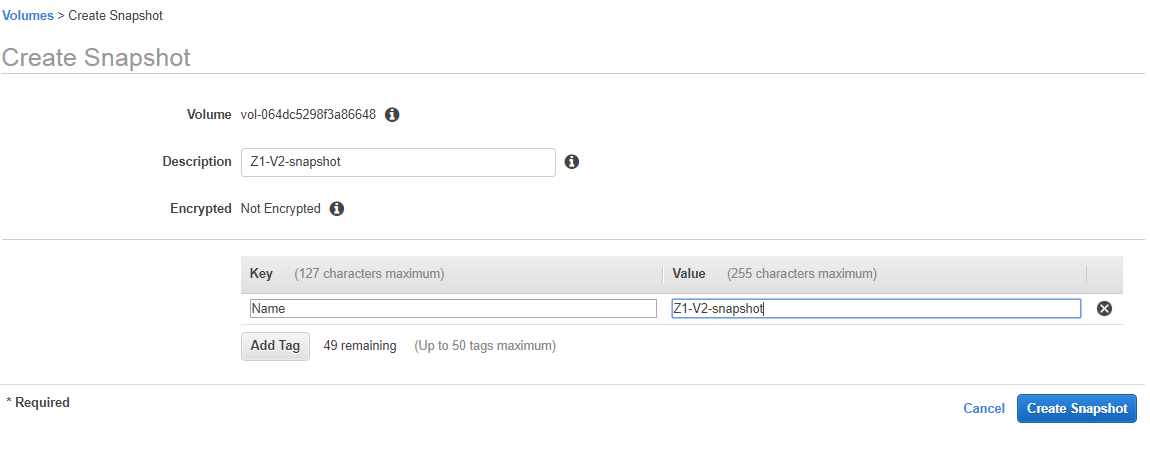Open the Volumes breadcrumb link
Screen dimensions: 1150x455
[x=28, y=16]
